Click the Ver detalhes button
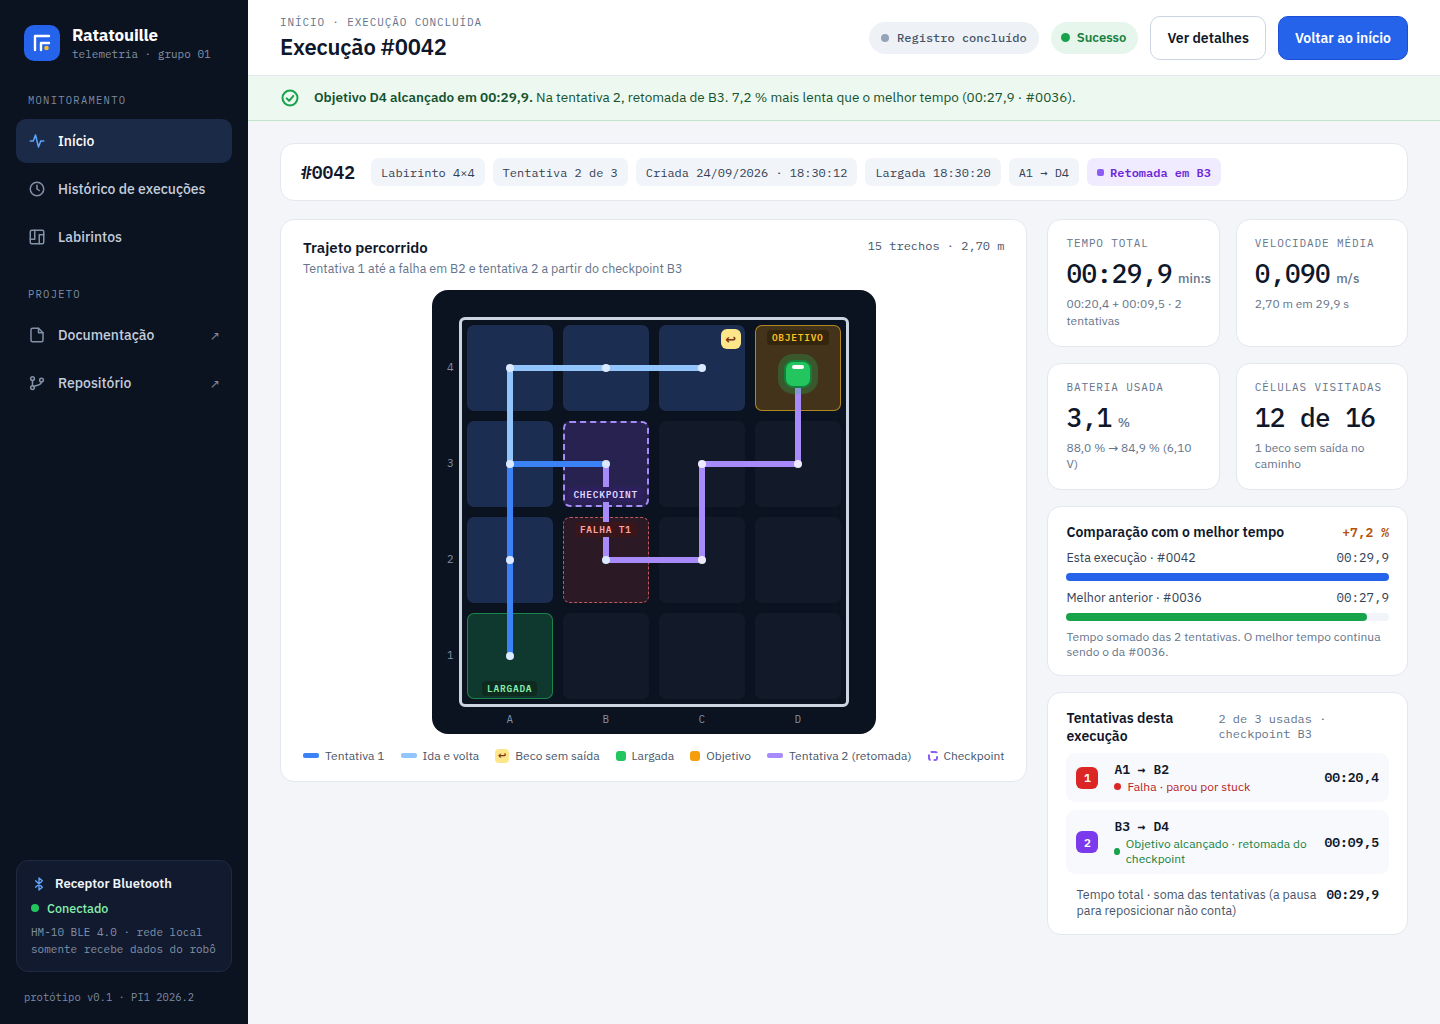Image resolution: width=1440 pixels, height=1024 pixels. (x=1208, y=38)
